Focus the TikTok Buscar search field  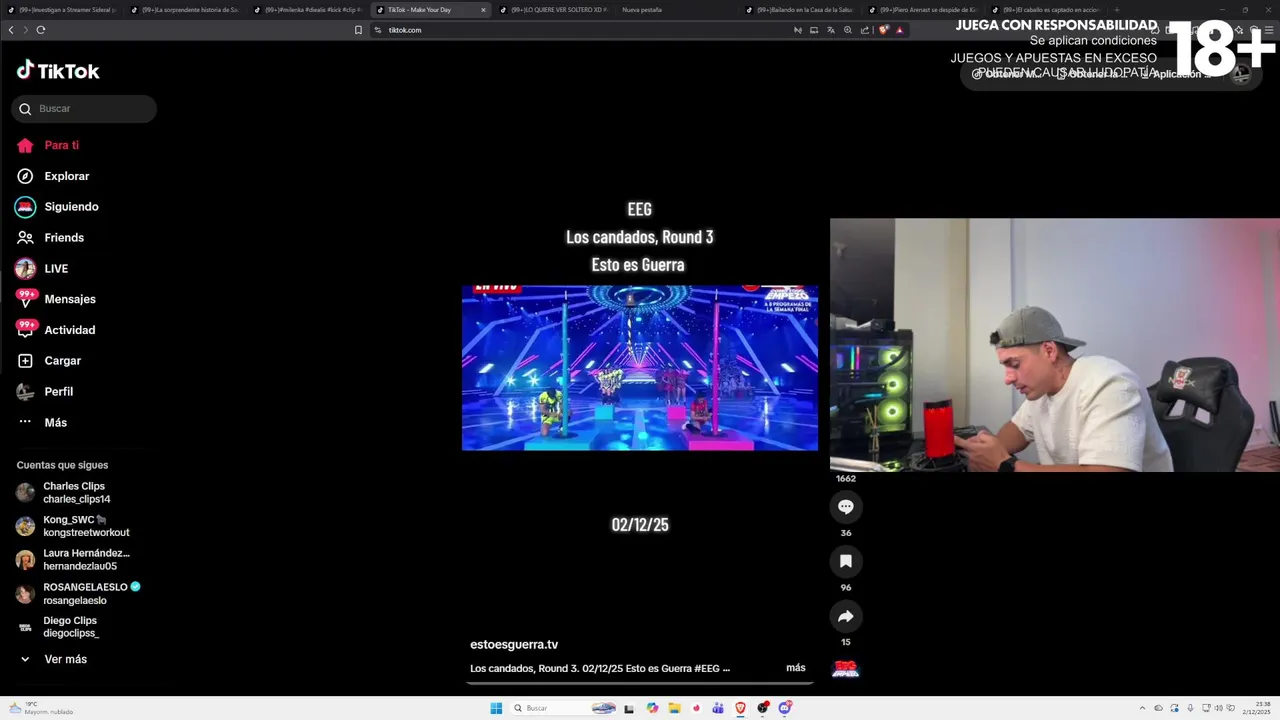84,109
